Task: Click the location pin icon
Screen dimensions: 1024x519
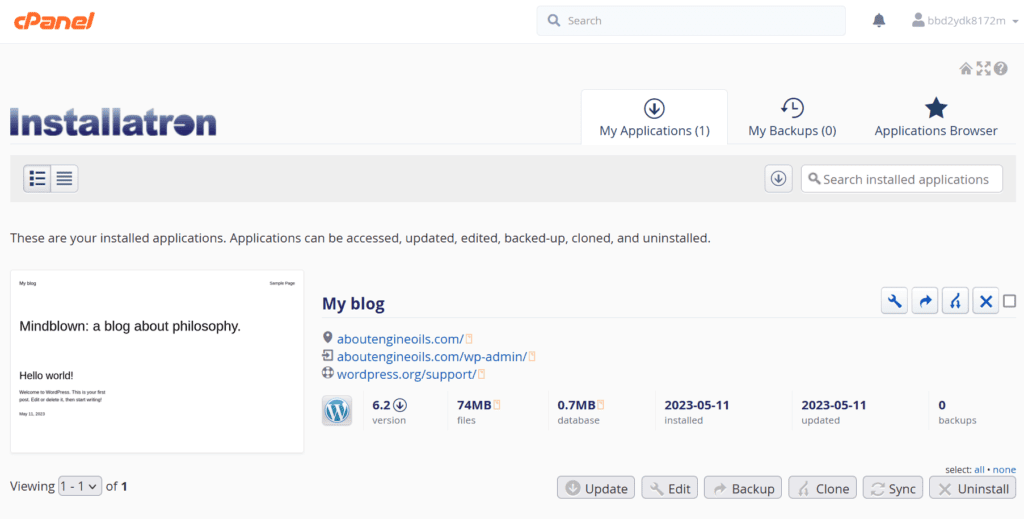Action: click(328, 338)
